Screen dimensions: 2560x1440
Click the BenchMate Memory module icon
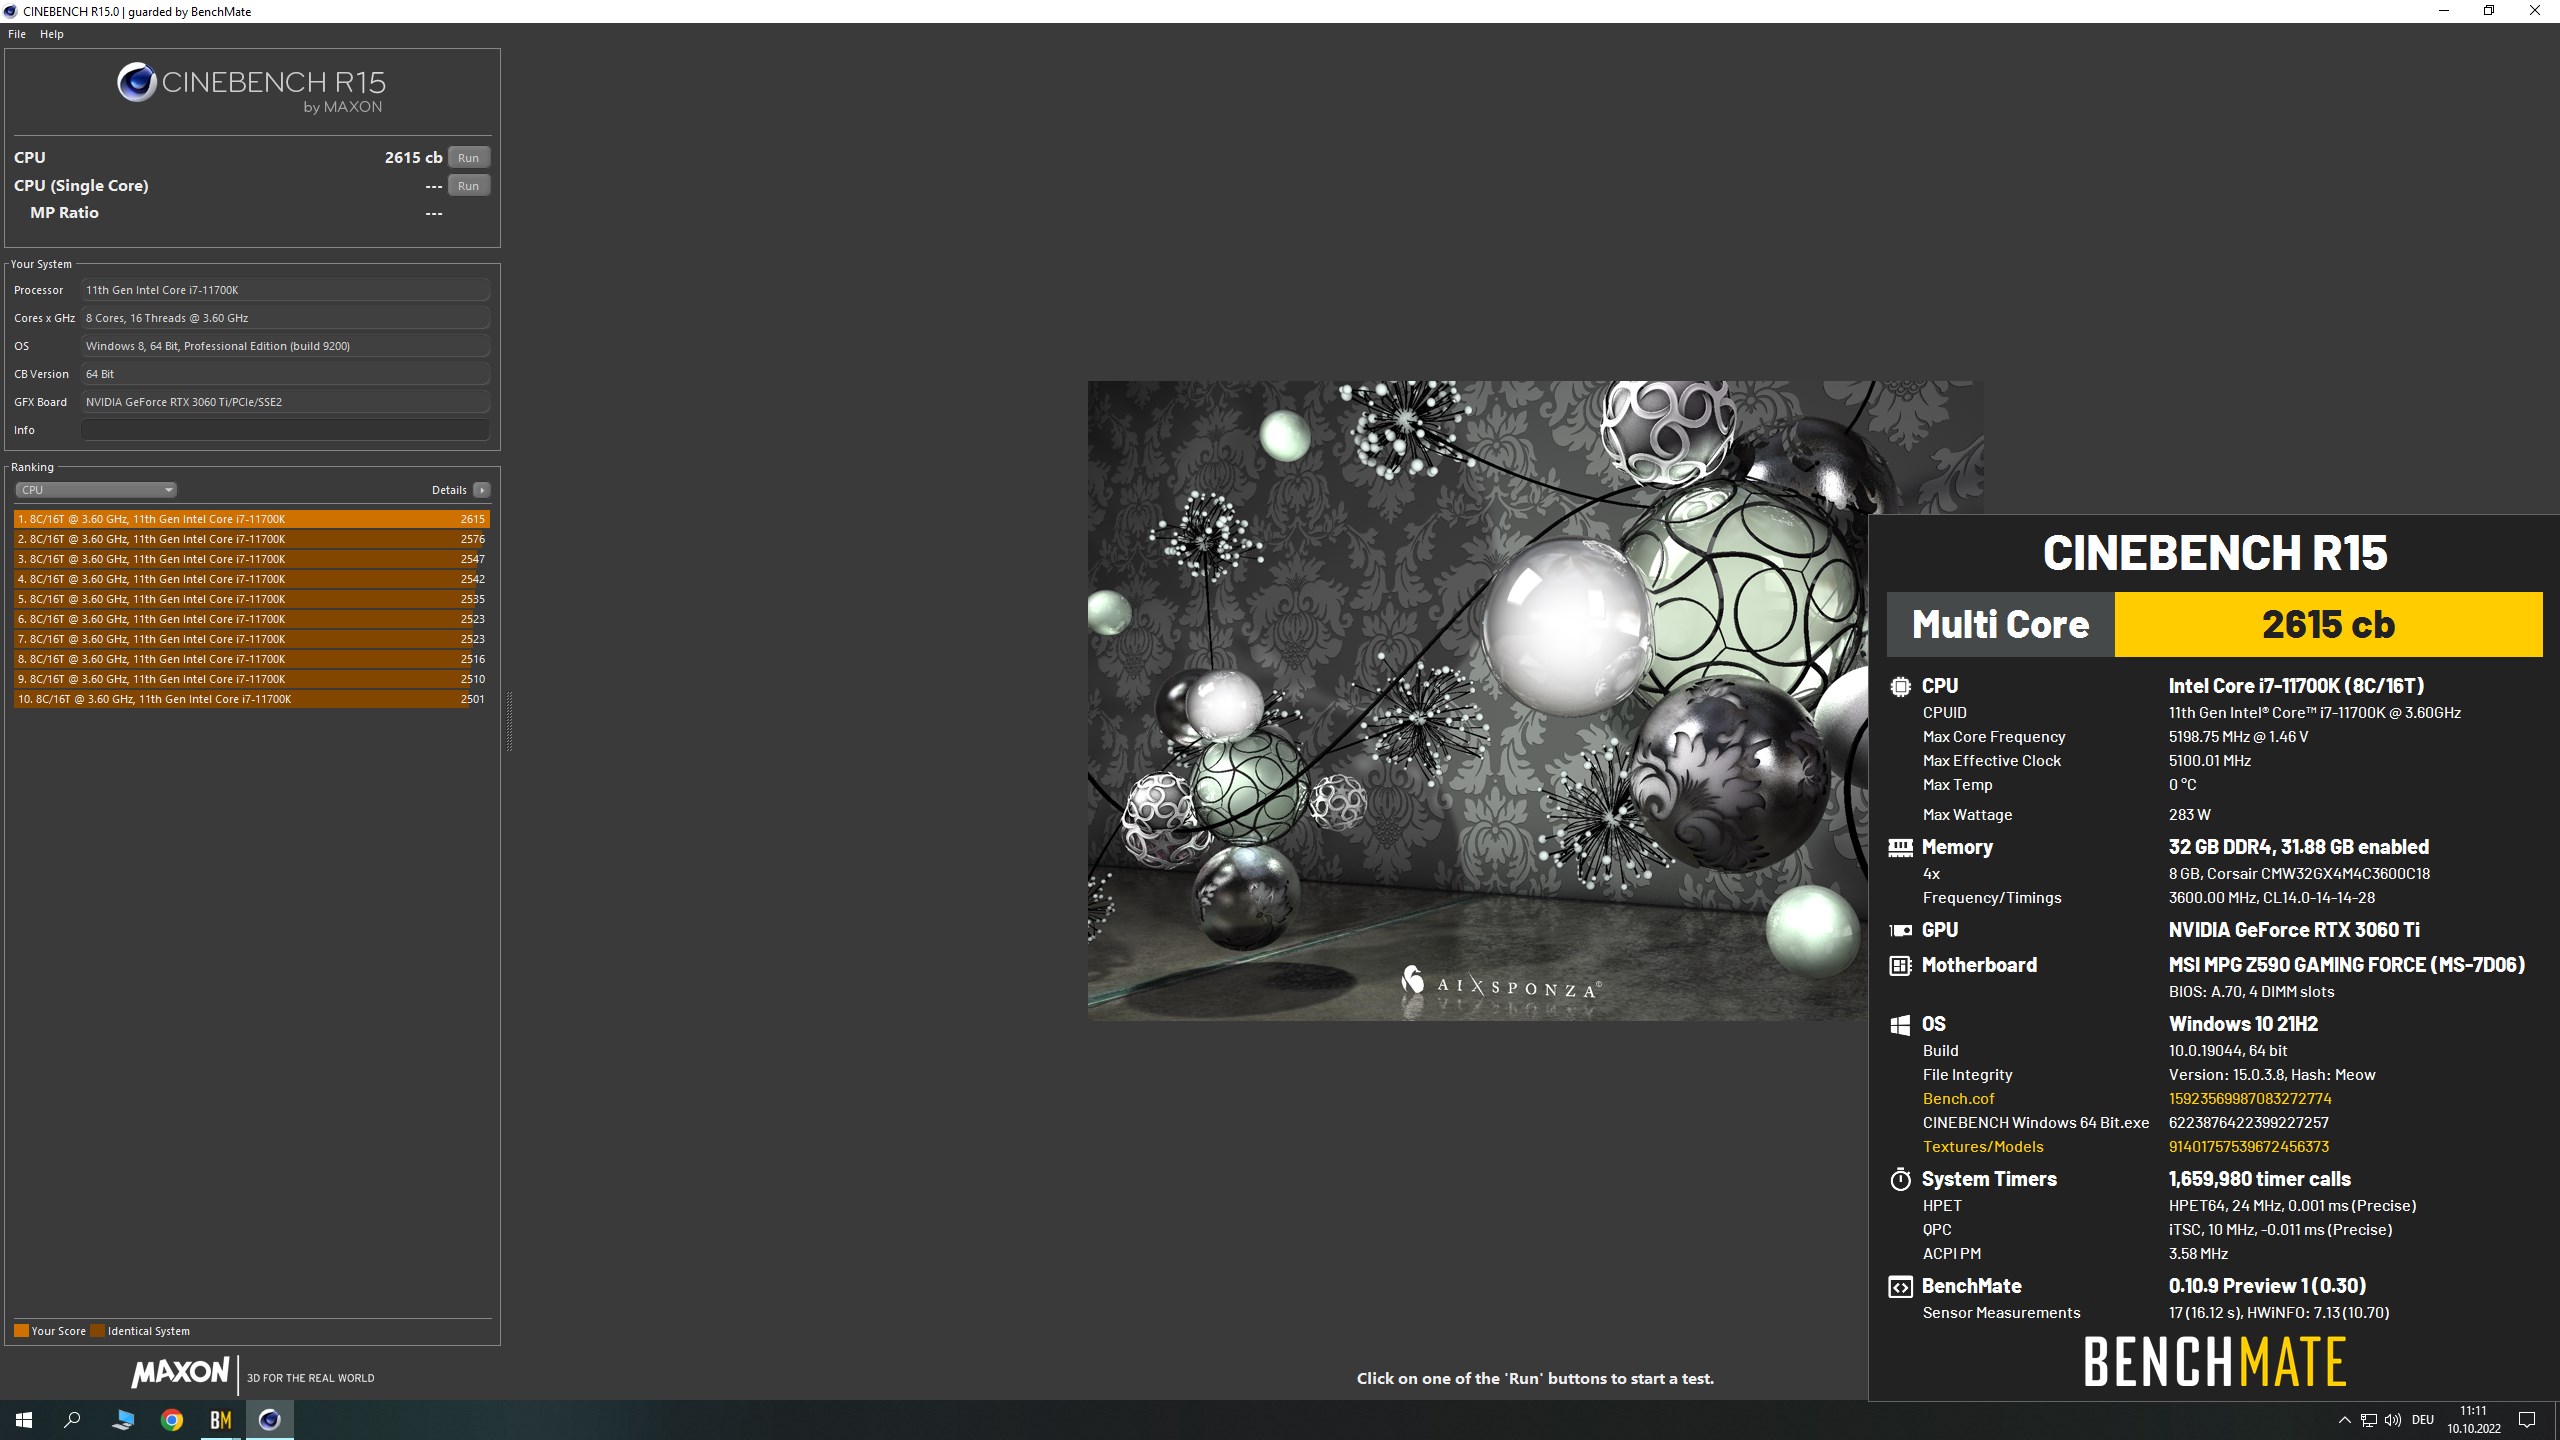[x=1900, y=848]
